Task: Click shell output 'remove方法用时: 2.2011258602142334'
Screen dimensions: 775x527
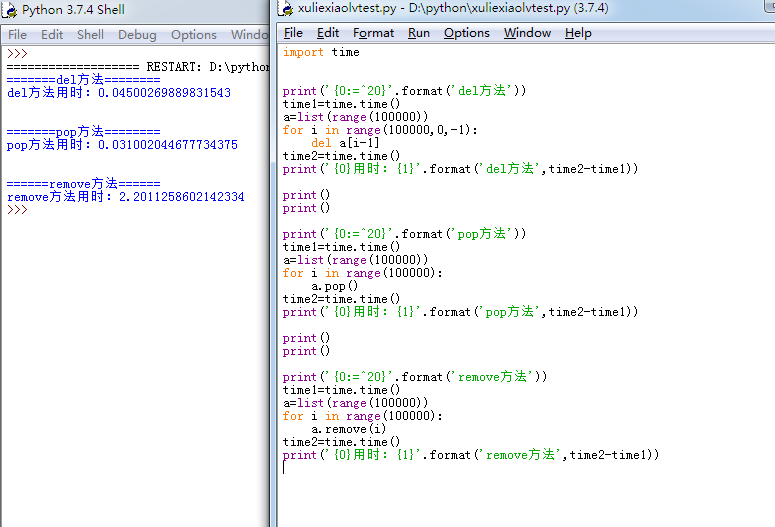Action: tap(126, 196)
